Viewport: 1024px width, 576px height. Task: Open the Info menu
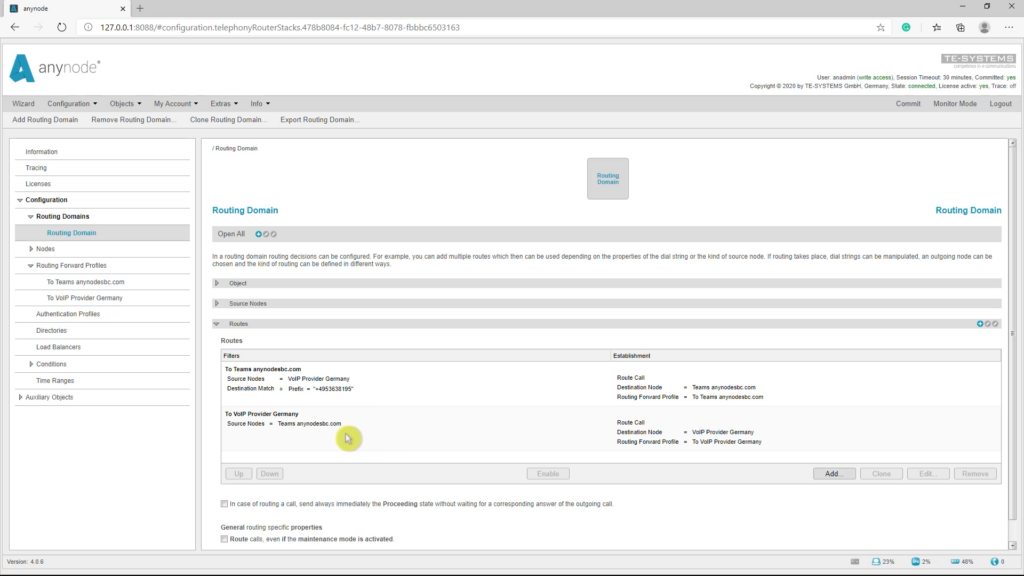(x=260, y=104)
